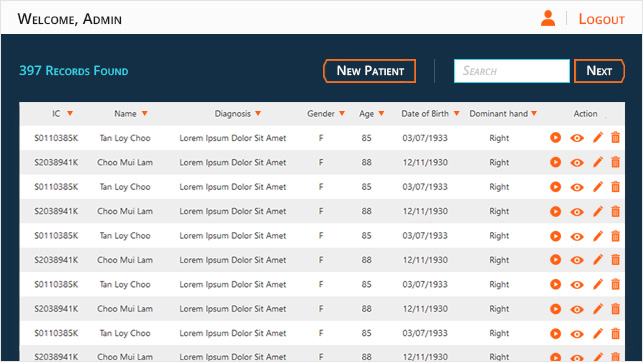Open the user profile icon beside Logout

[x=548, y=18]
